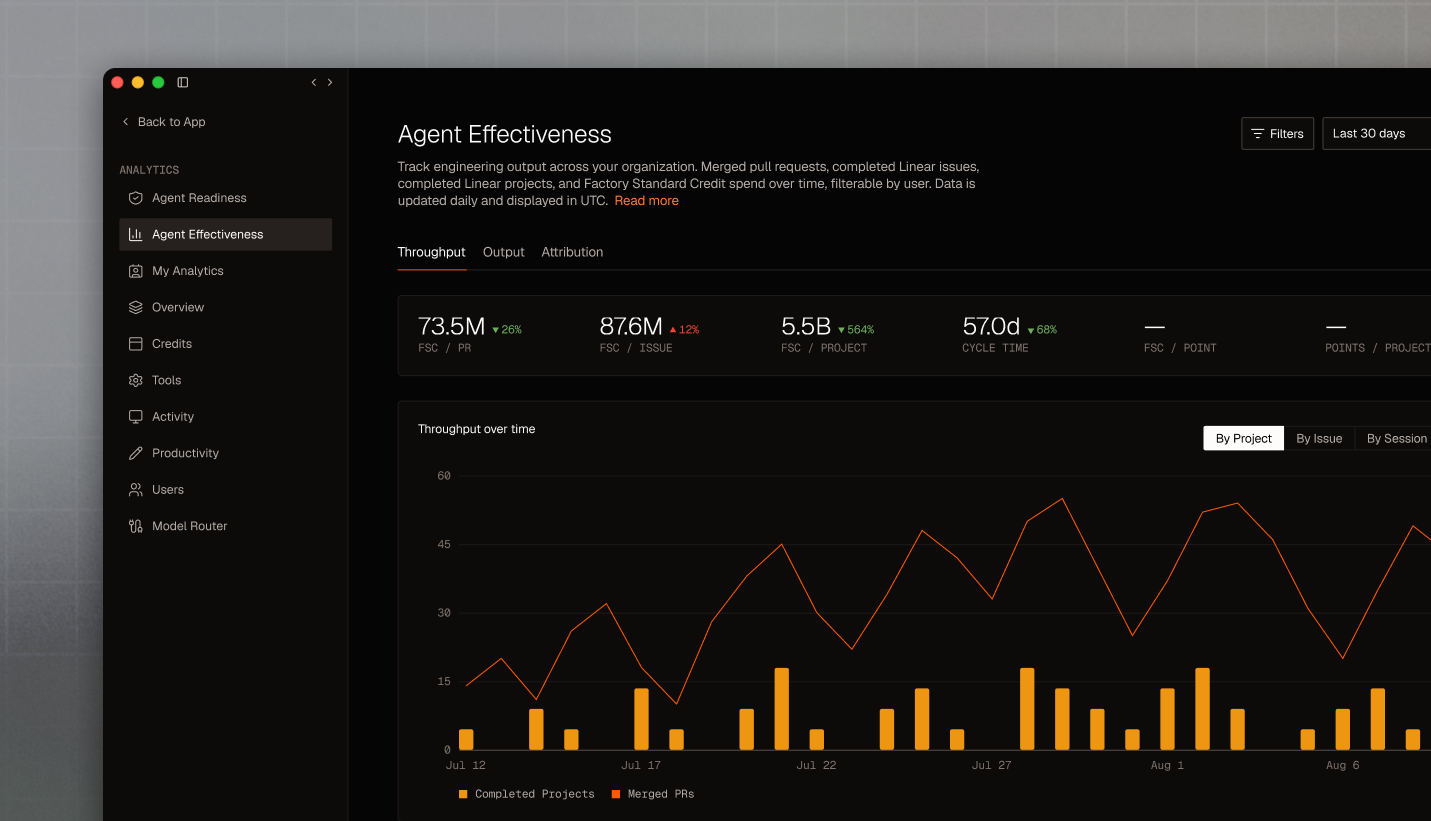Go back with the Back to App chevron
This screenshot has width=1431, height=821.
pyautogui.click(x=125, y=122)
